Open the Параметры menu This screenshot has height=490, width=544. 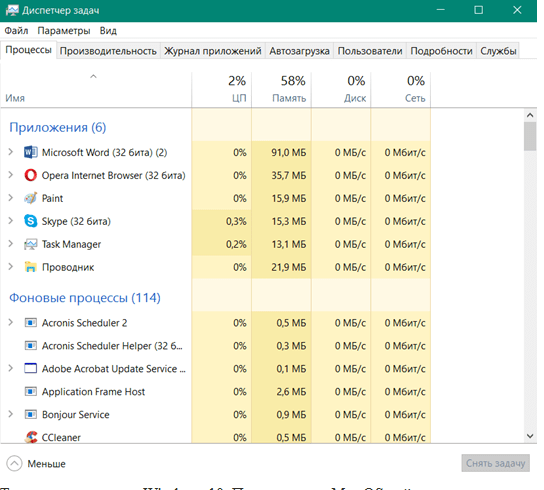pyautogui.click(x=64, y=31)
